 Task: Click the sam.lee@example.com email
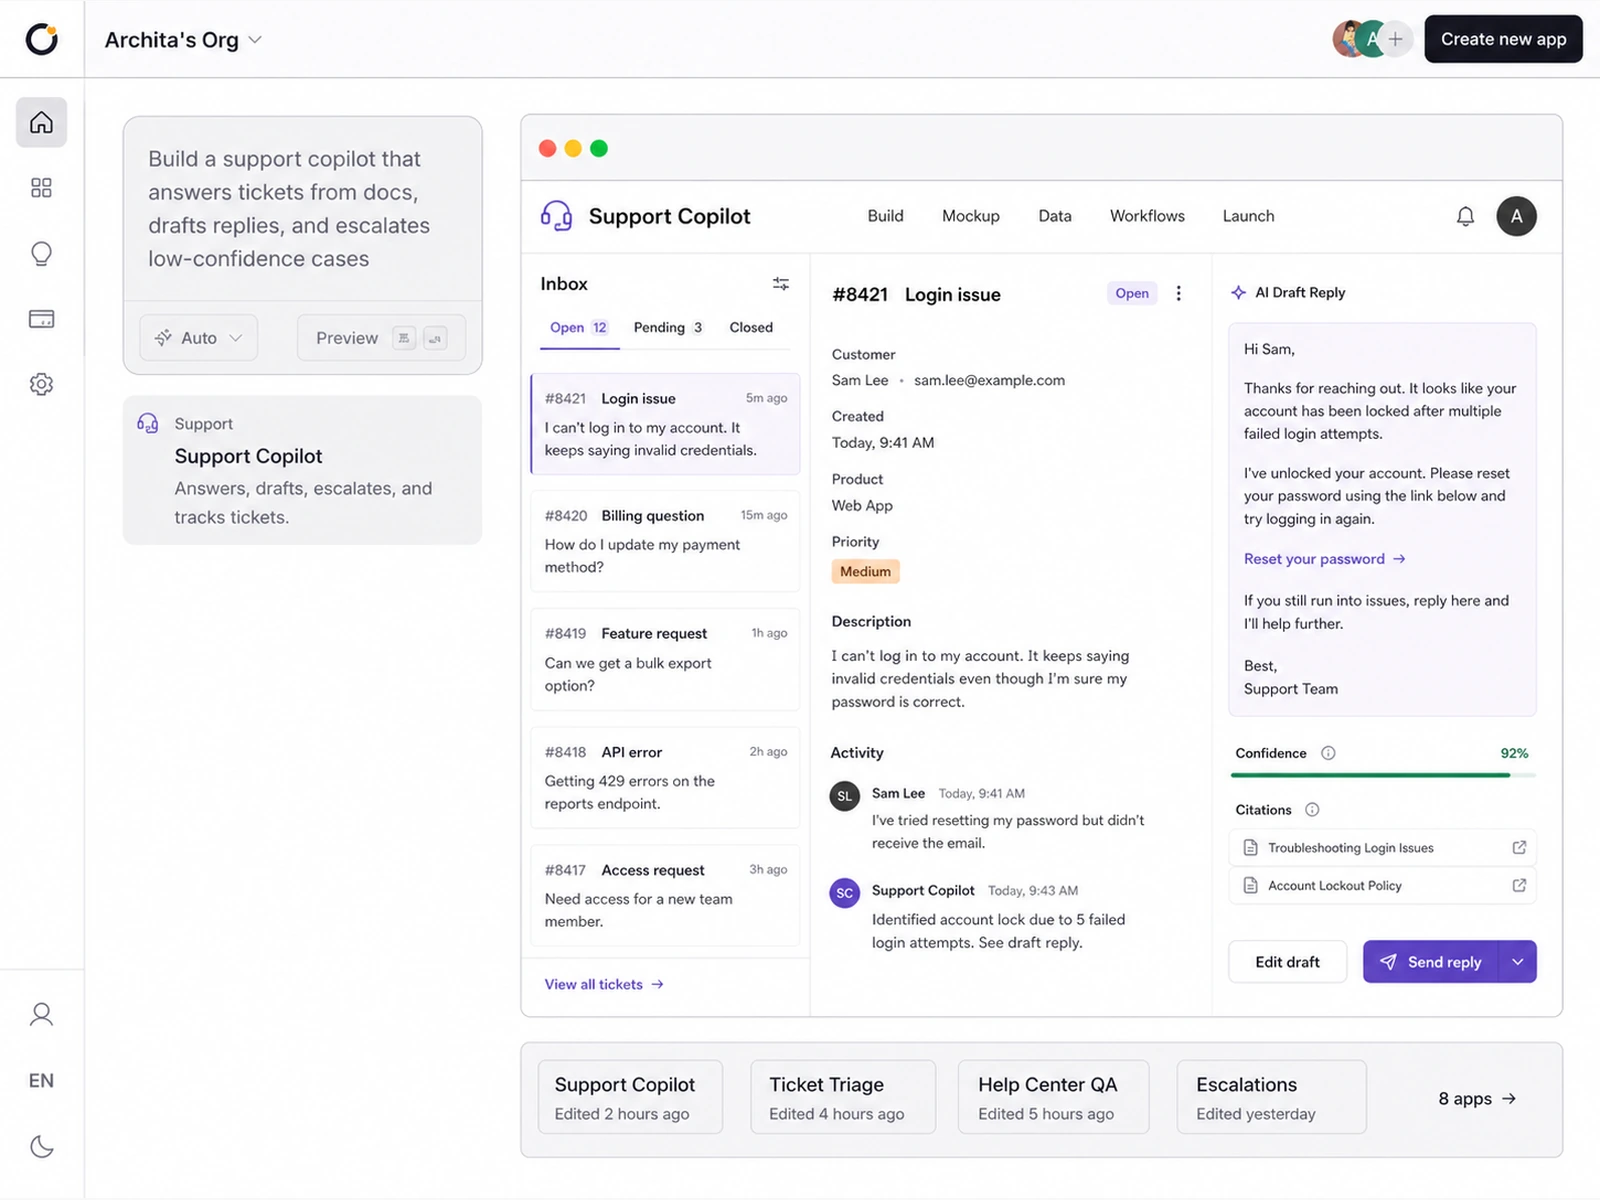(989, 380)
